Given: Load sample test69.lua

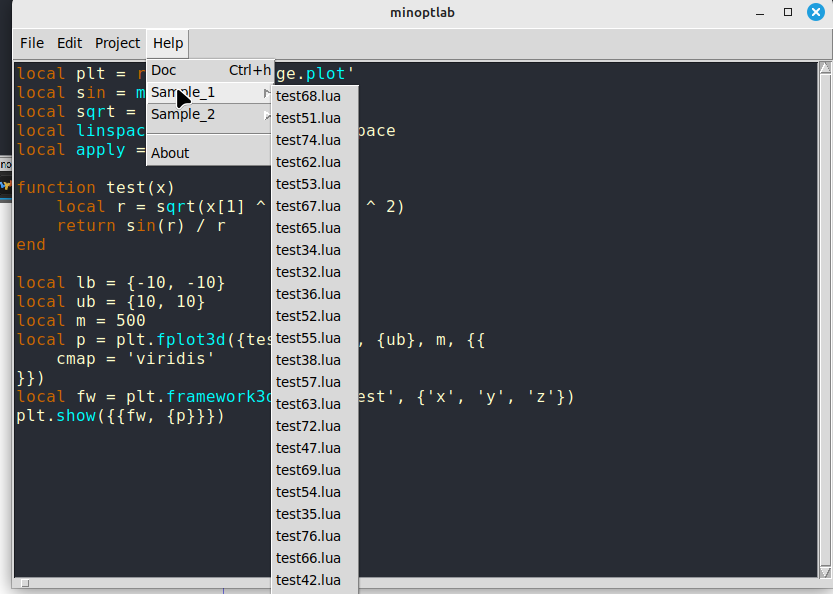Looking at the screenshot, I should [314, 470].
